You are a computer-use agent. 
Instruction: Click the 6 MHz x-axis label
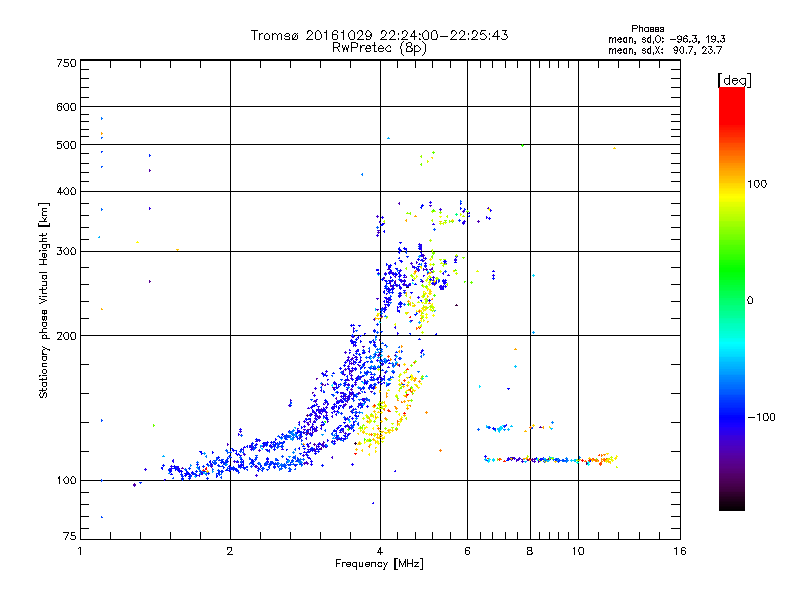467,552
